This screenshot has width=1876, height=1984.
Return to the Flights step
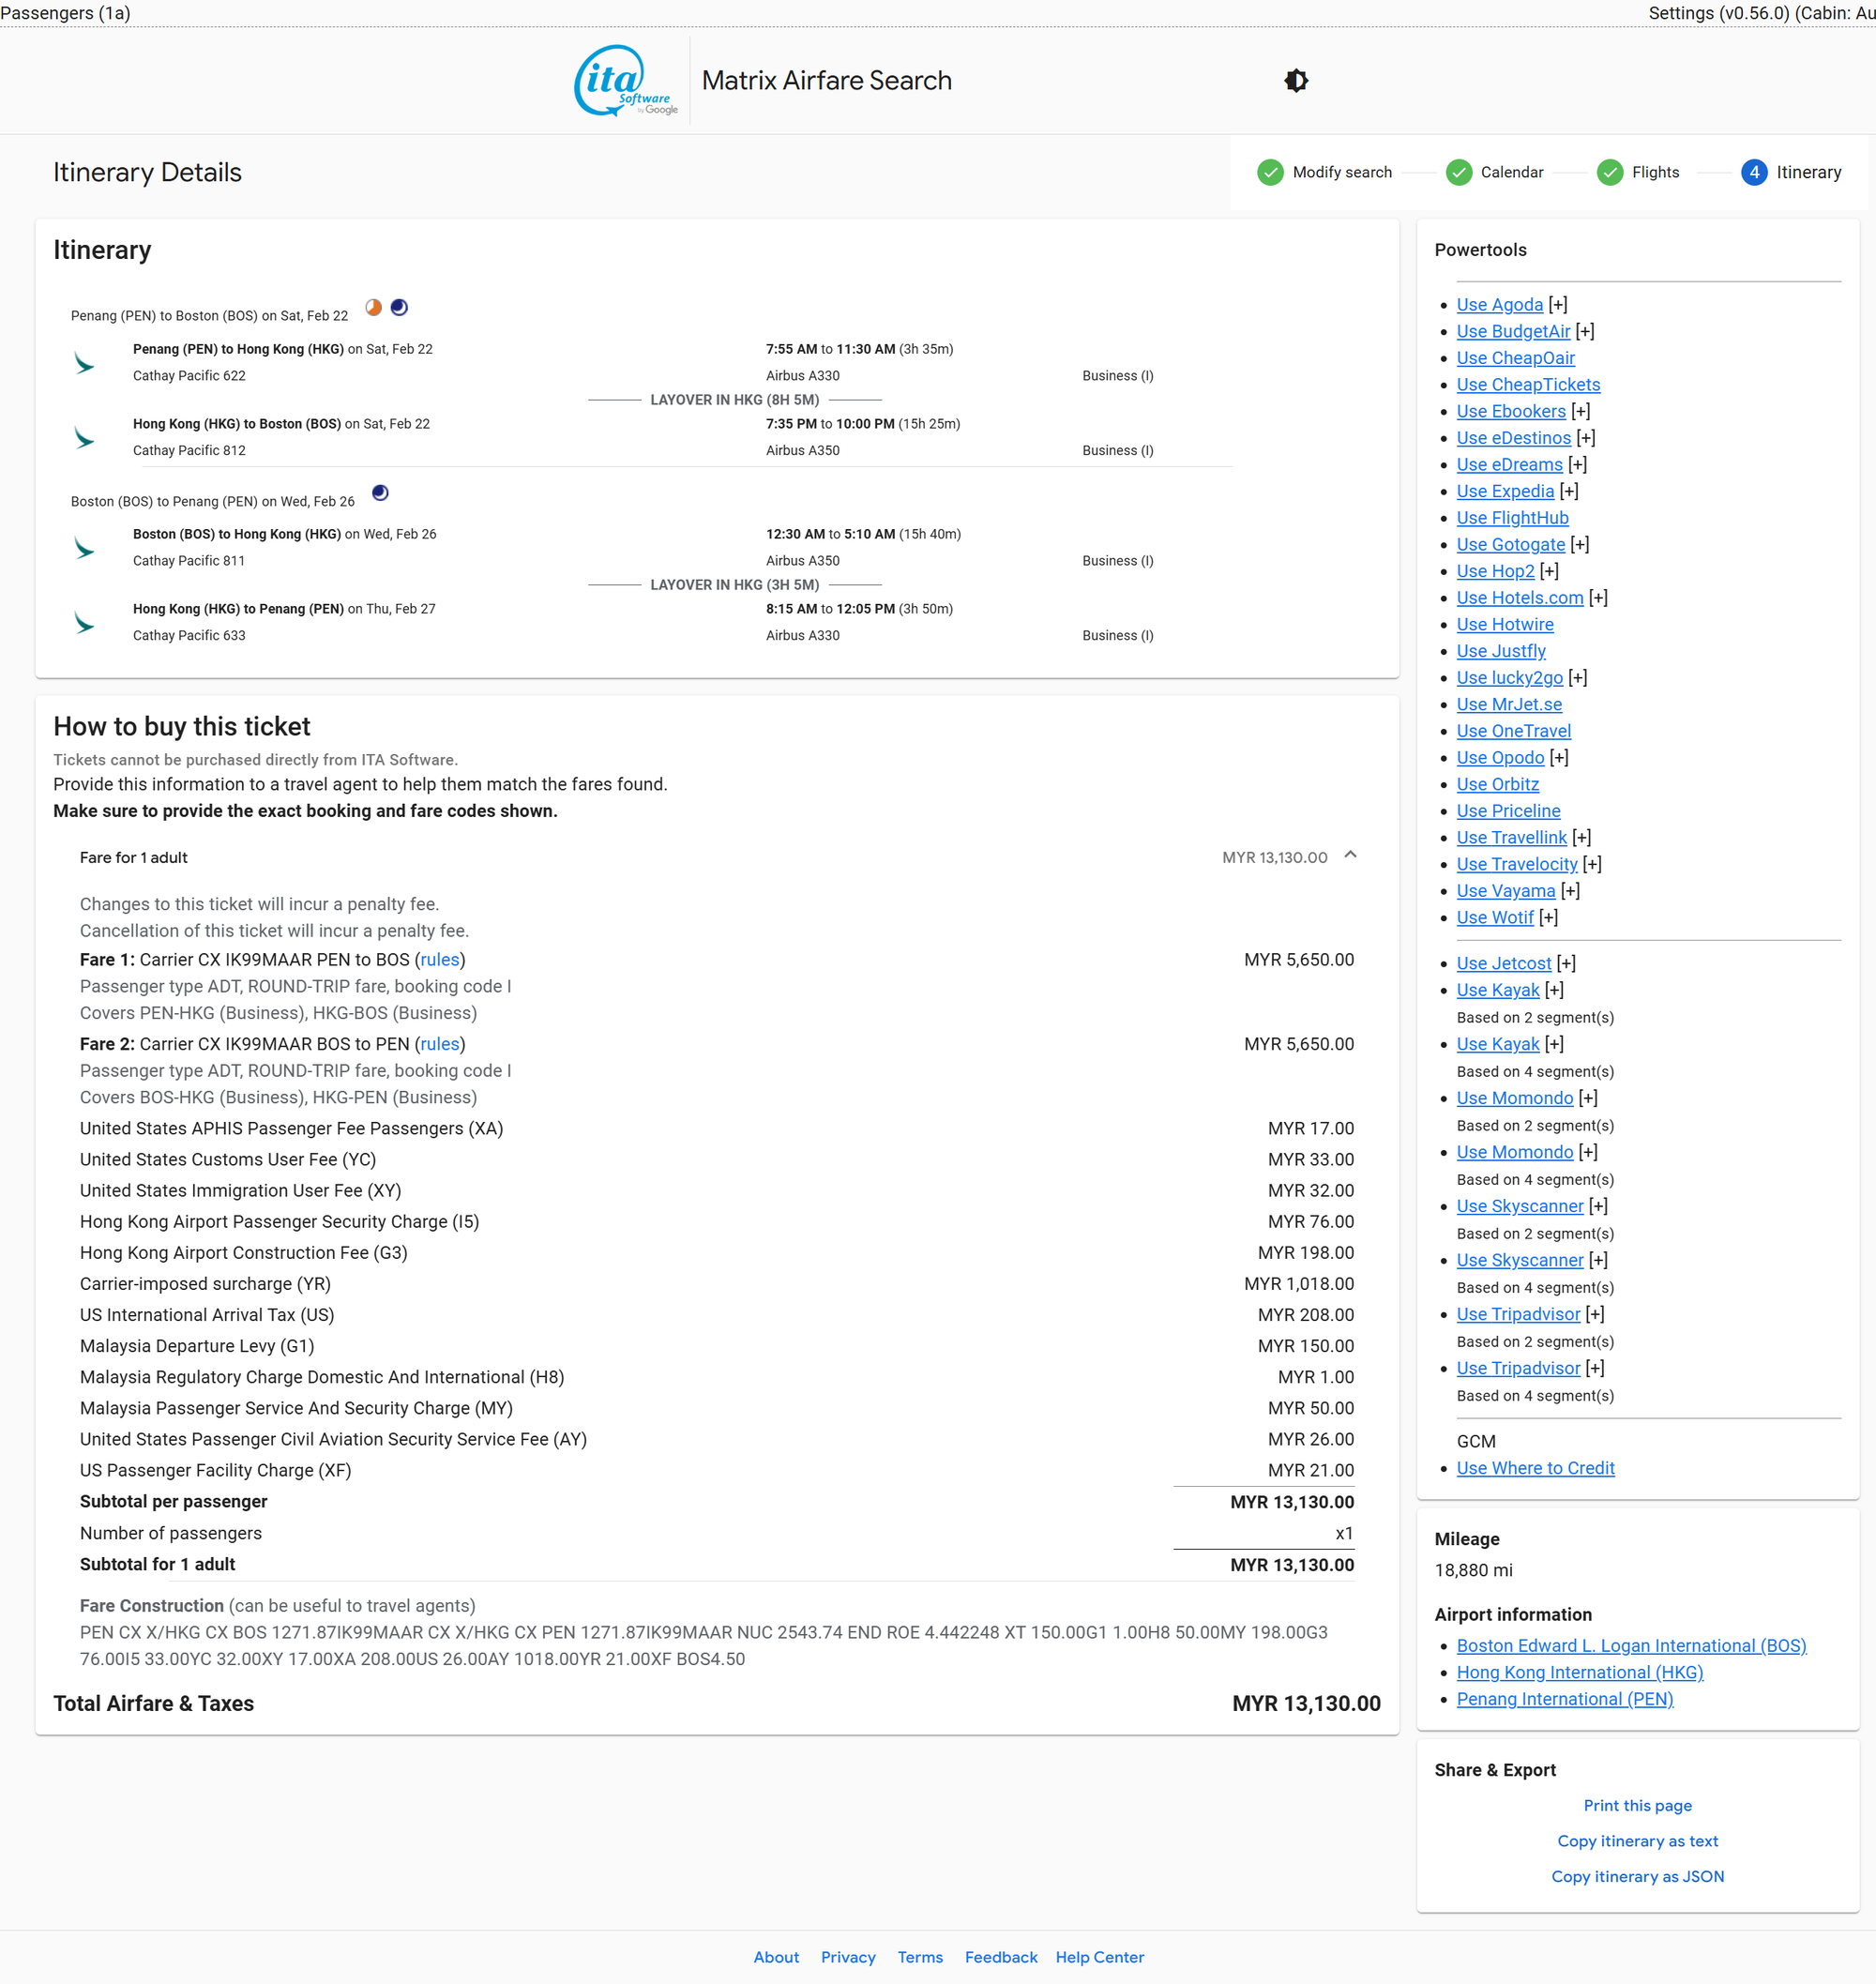pos(1638,172)
